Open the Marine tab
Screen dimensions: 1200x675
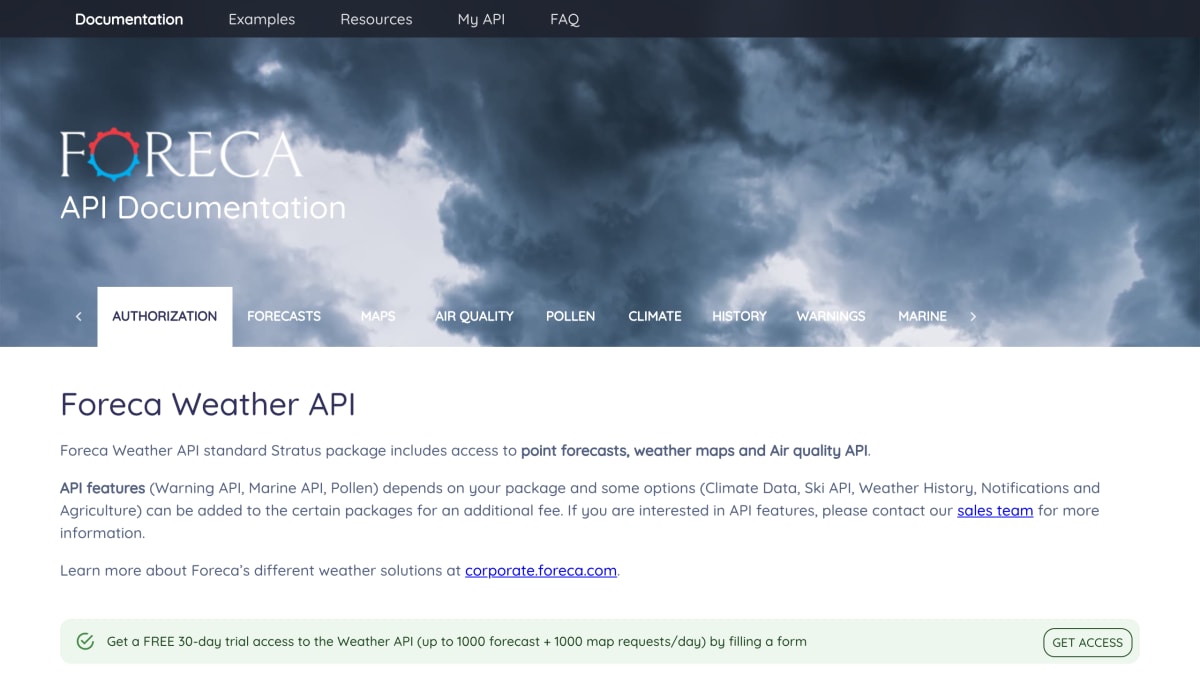tap(922, 316)
